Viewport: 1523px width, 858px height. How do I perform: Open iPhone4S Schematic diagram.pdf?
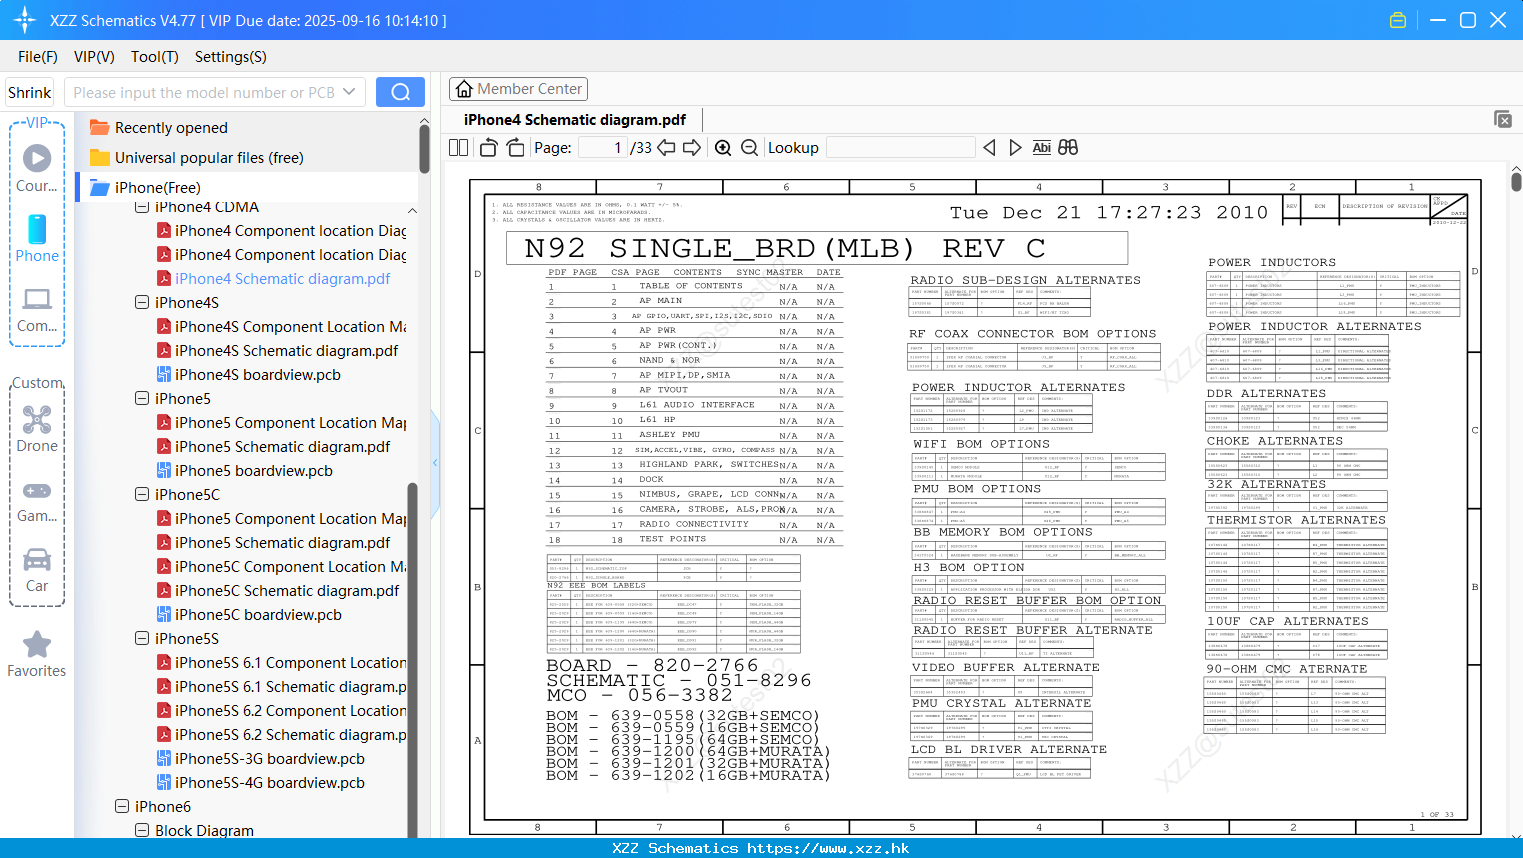[x=277, y=351]
